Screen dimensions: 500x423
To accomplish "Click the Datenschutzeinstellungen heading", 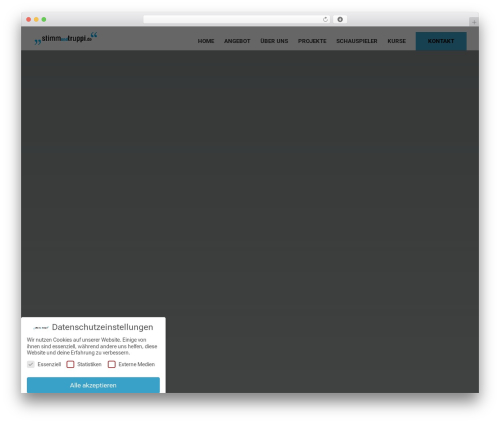I will [x=103, y=327].
